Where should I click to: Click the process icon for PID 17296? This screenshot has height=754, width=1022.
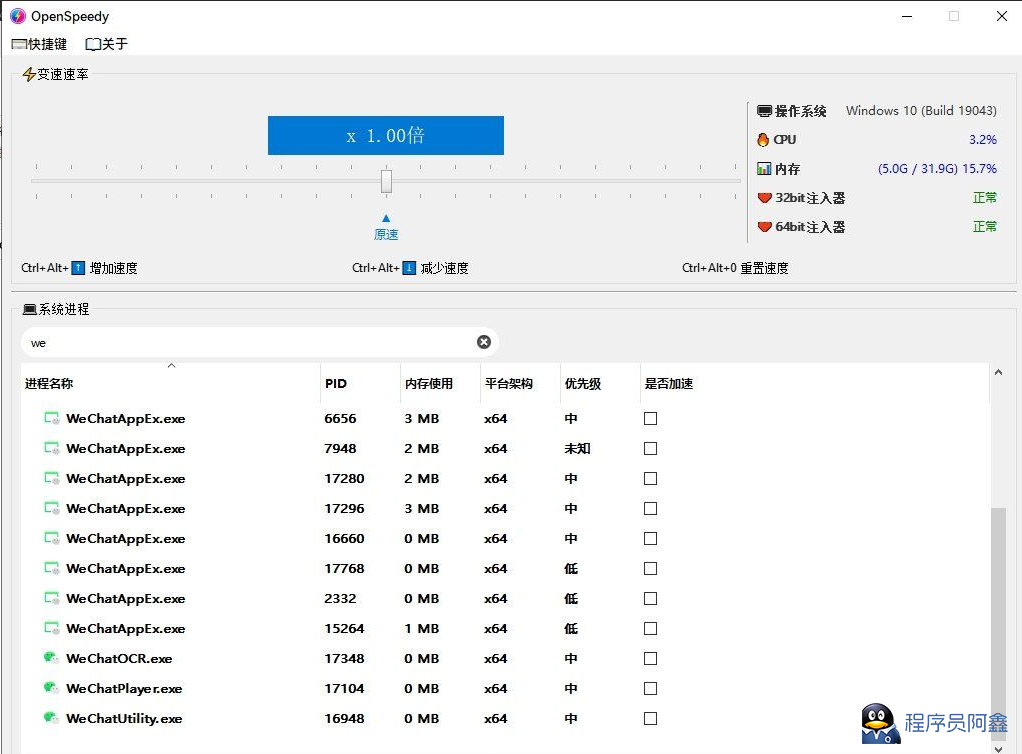(x=51, y=508)
